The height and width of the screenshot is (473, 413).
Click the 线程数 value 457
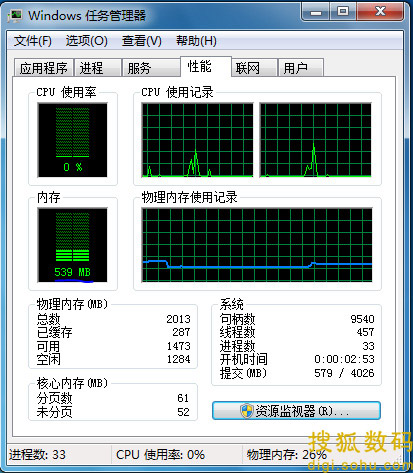365,332
